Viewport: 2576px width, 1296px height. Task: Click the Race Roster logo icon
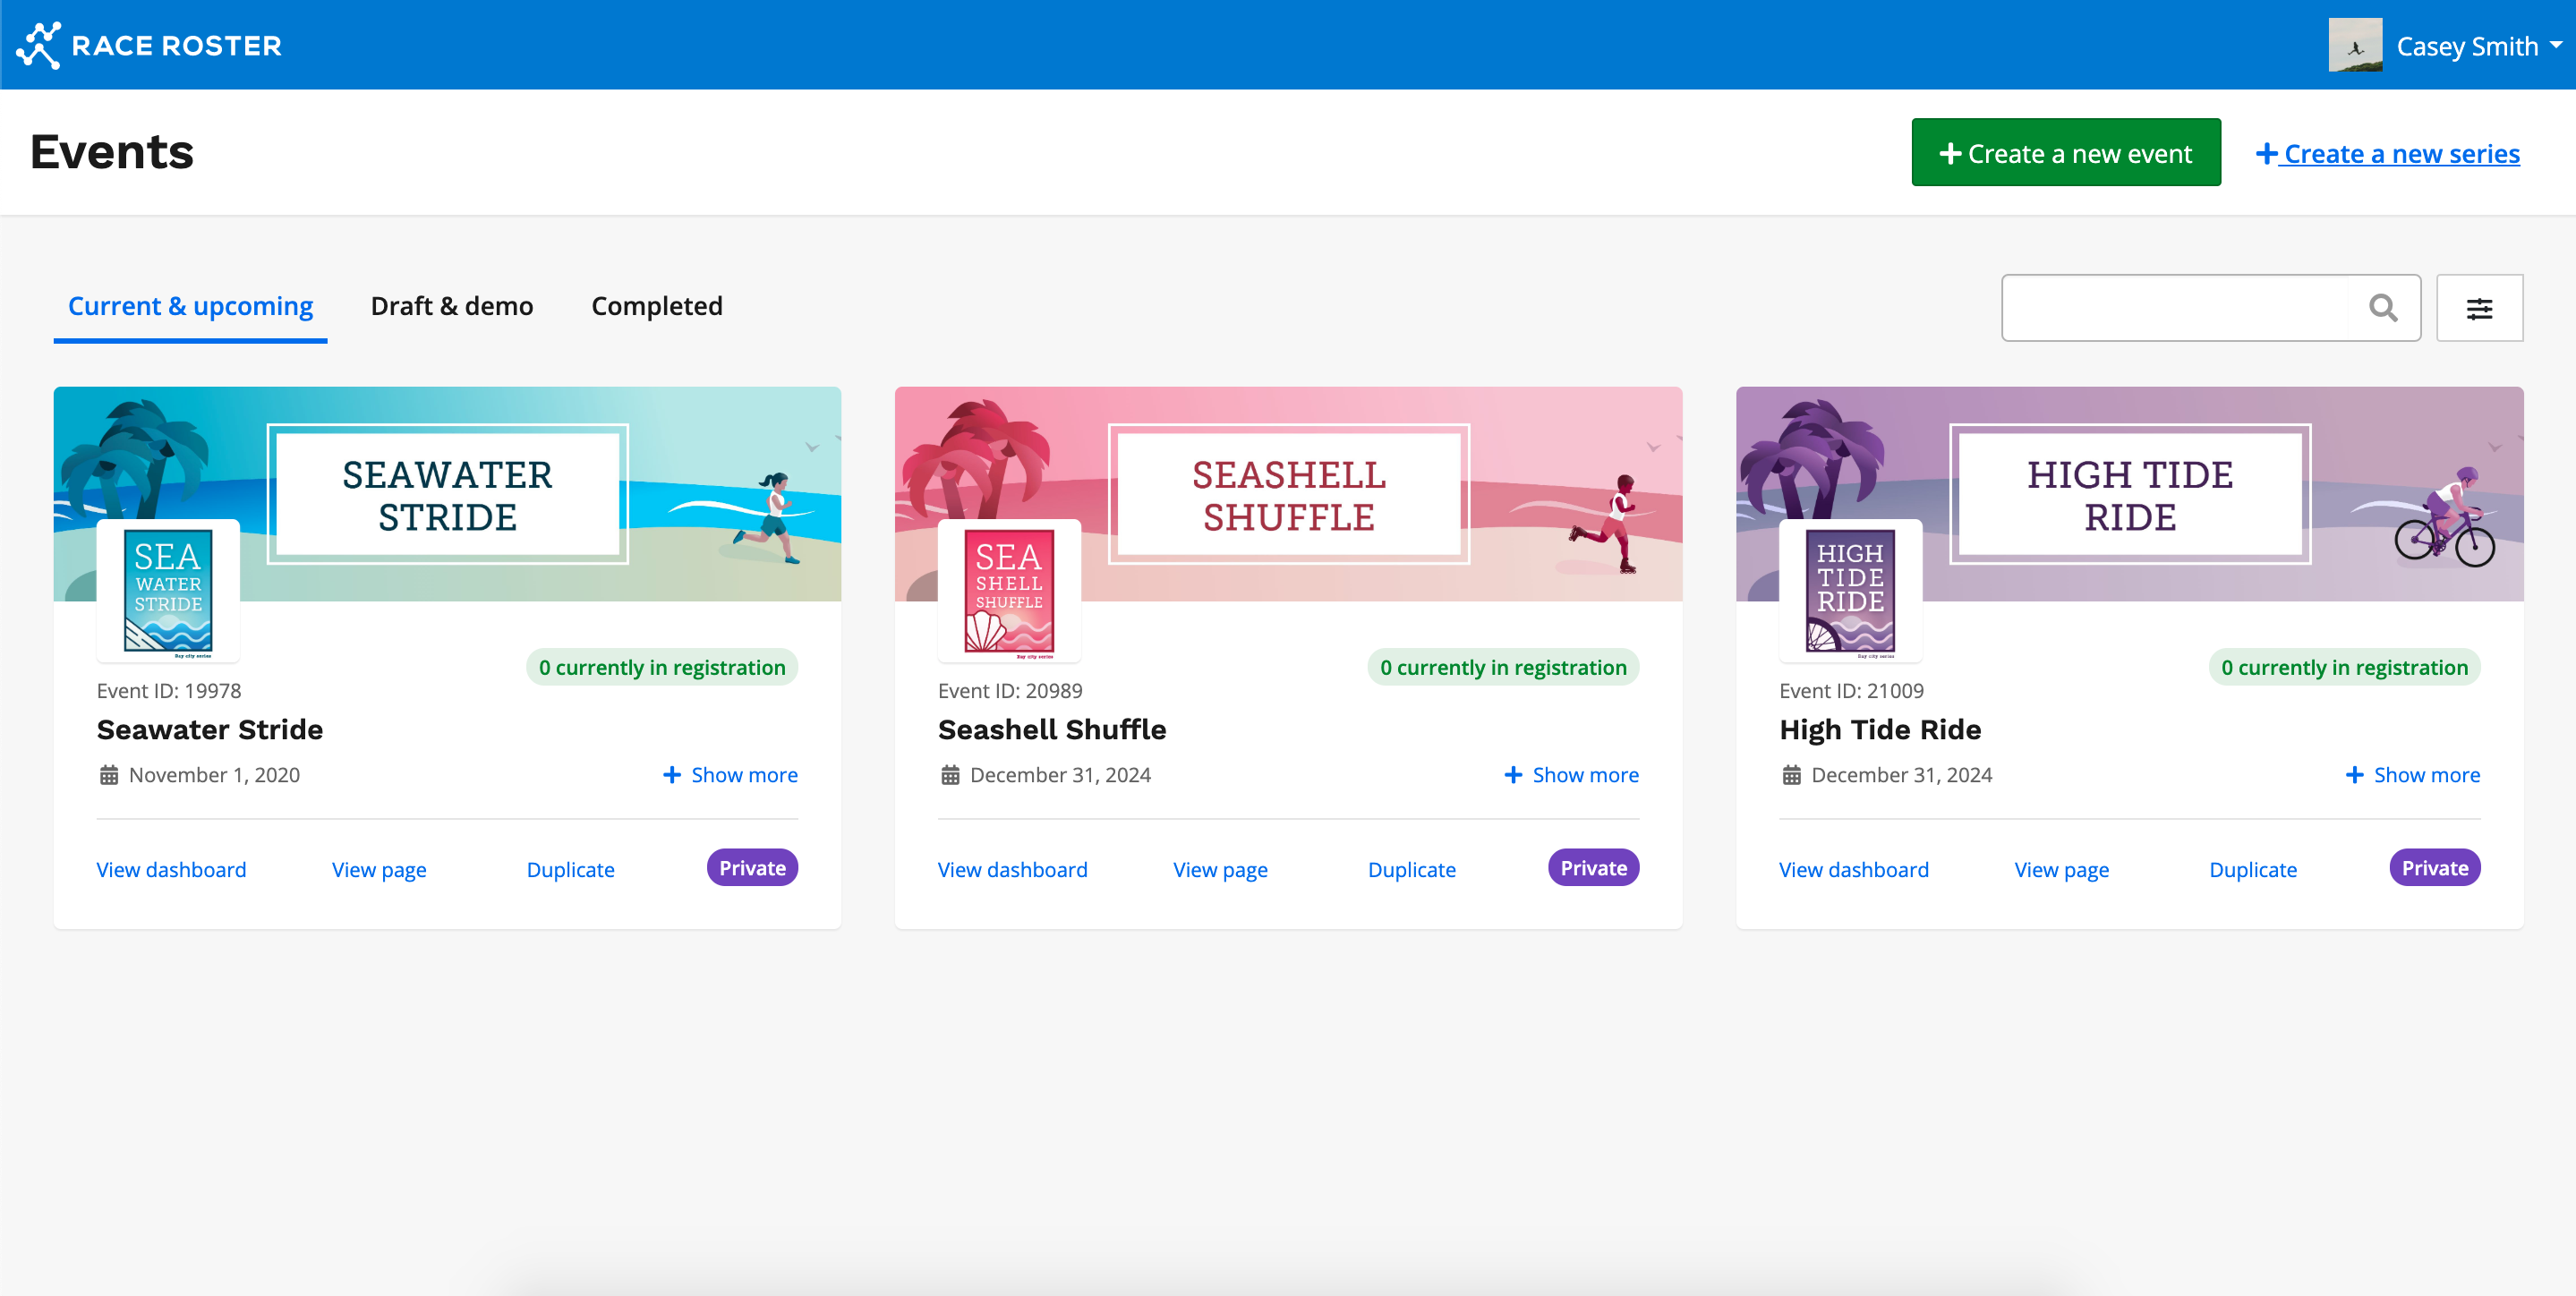pos(39,45)
